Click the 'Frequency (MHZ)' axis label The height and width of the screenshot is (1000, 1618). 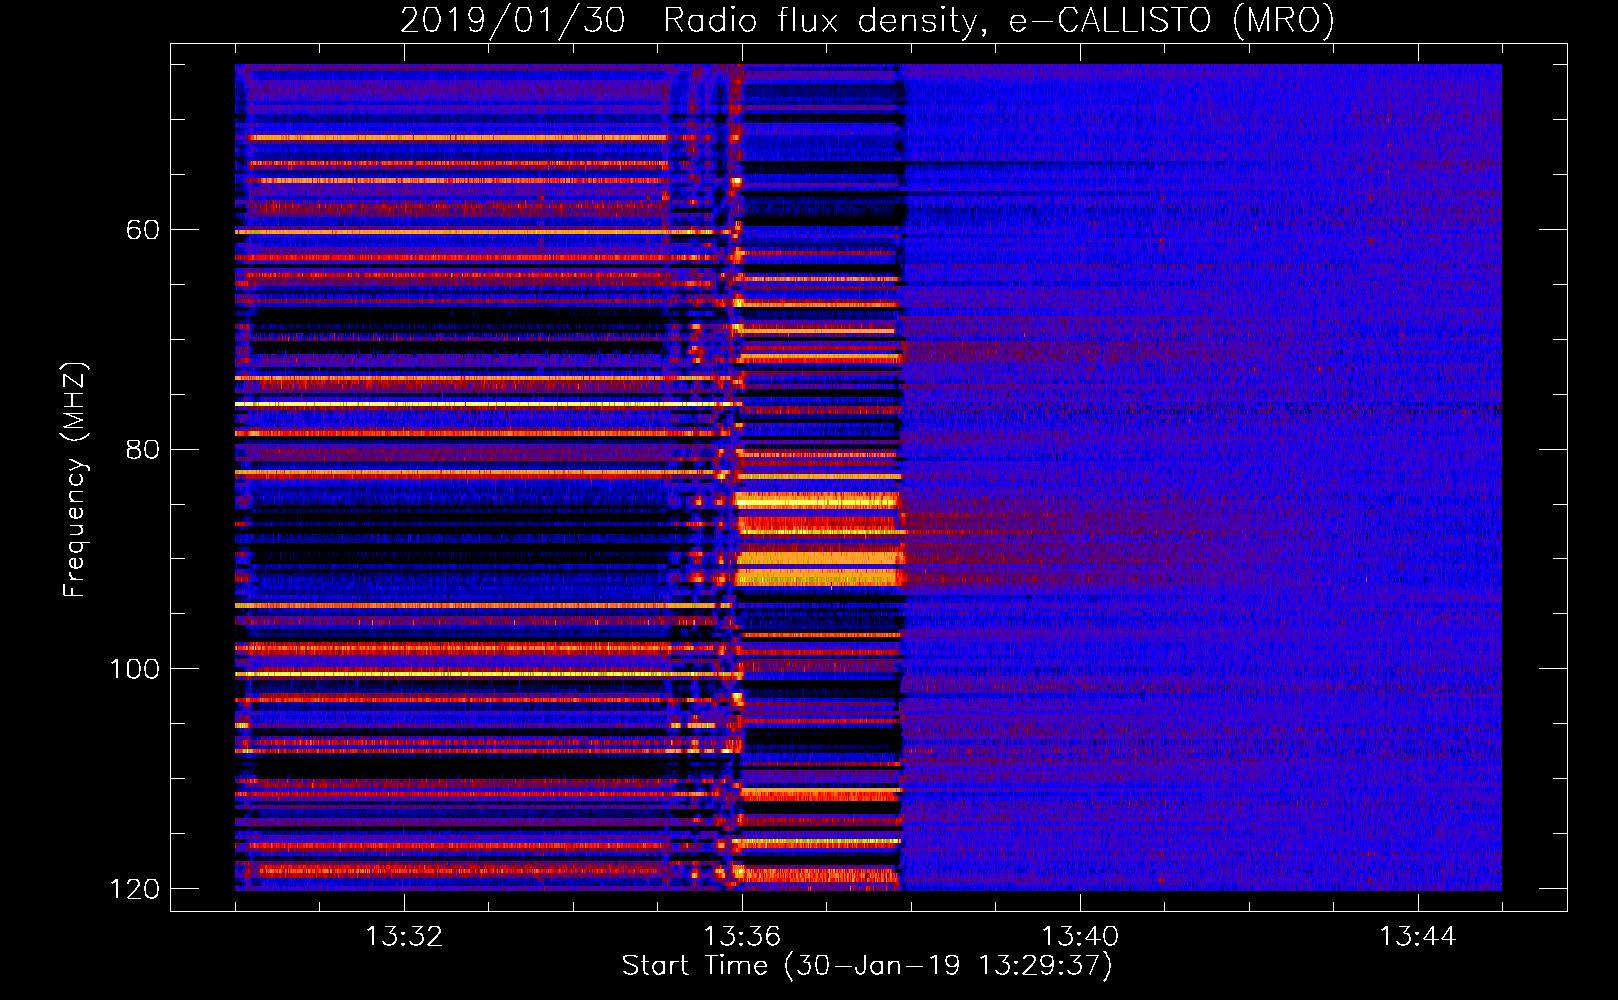pos(75,480)
